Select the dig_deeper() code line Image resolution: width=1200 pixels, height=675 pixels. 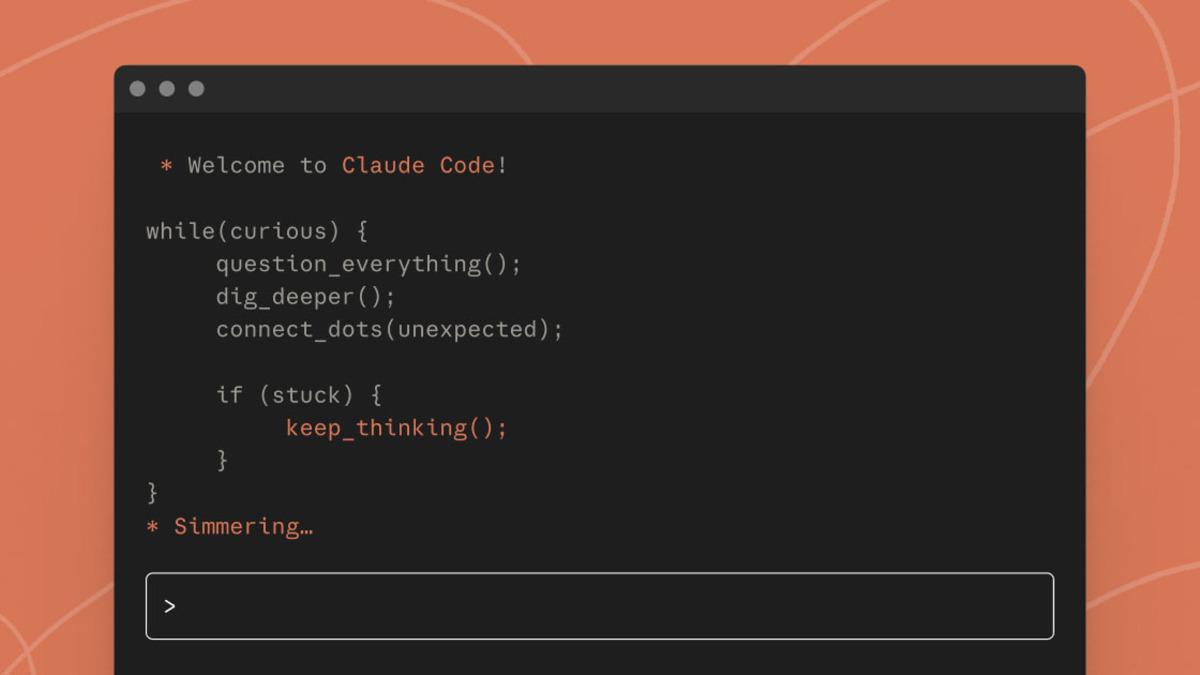(x=305, y=296)
